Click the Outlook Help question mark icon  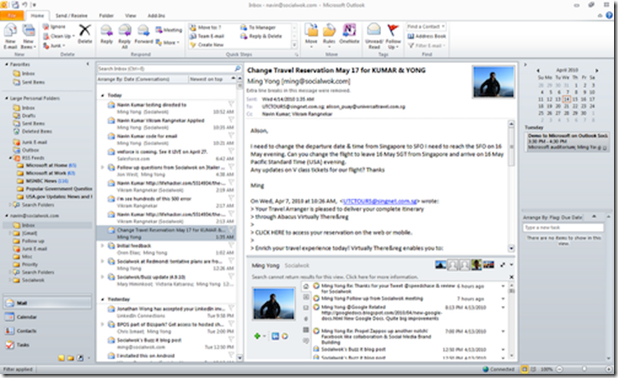pyautogui.click(x=609, y=15)
